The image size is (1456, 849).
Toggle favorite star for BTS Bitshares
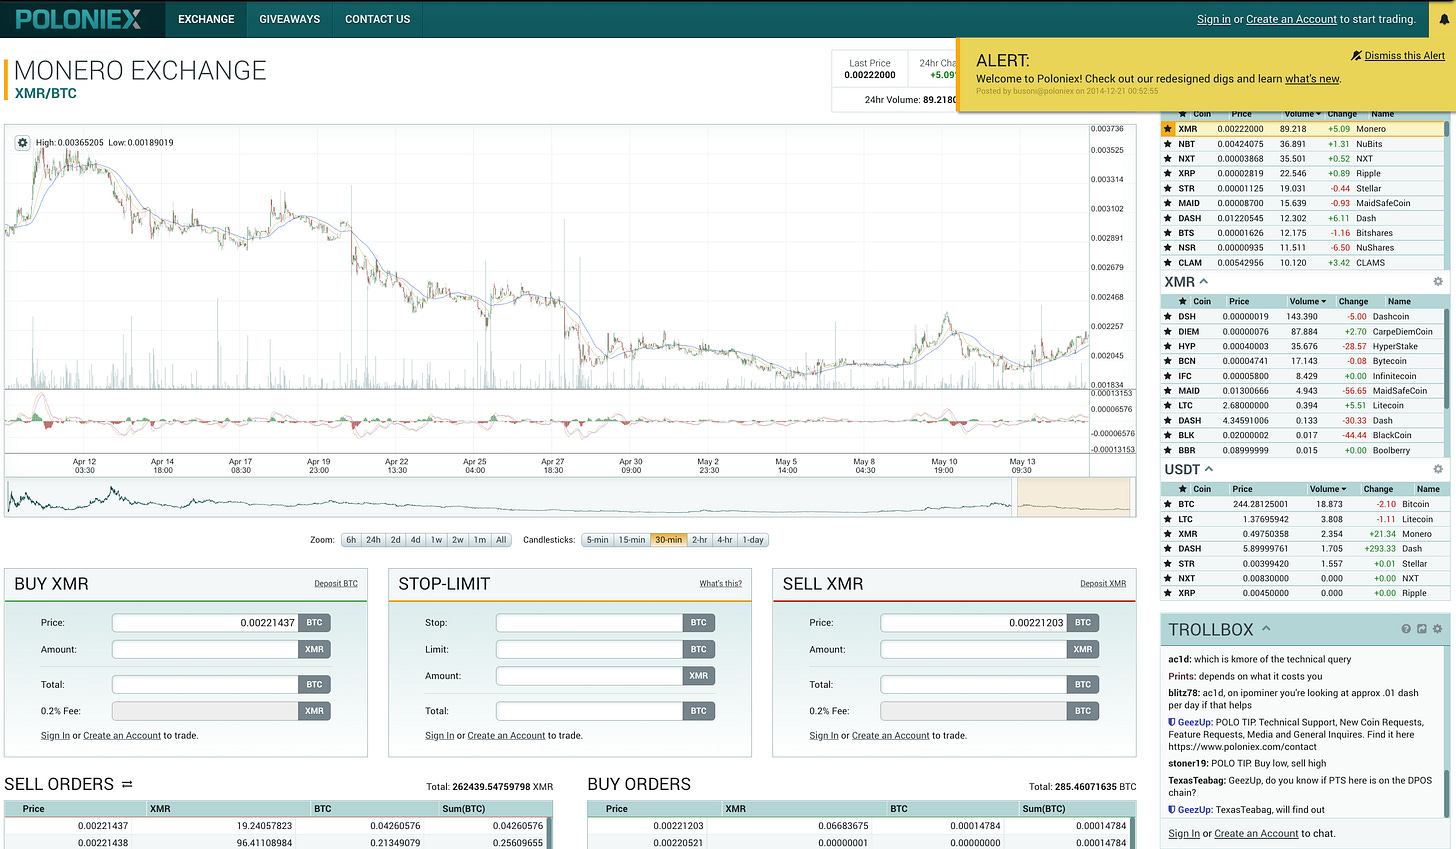(1167, 233)
